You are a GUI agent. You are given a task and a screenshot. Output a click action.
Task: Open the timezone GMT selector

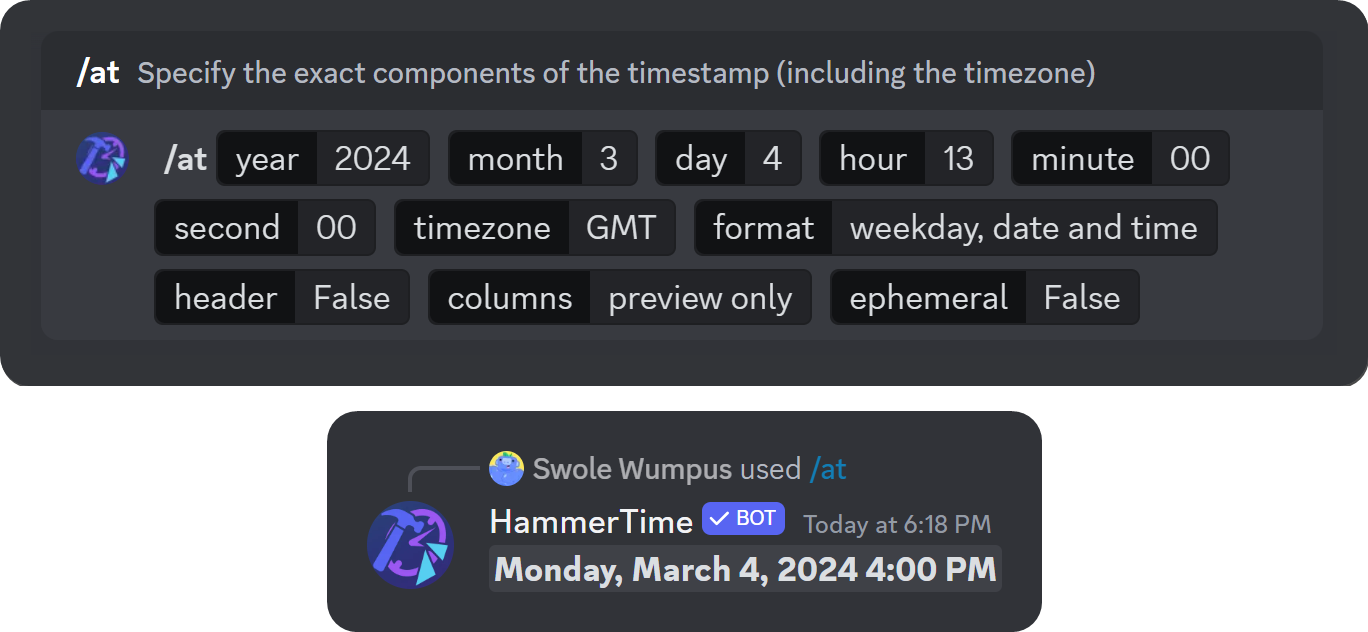coord(534,227)
